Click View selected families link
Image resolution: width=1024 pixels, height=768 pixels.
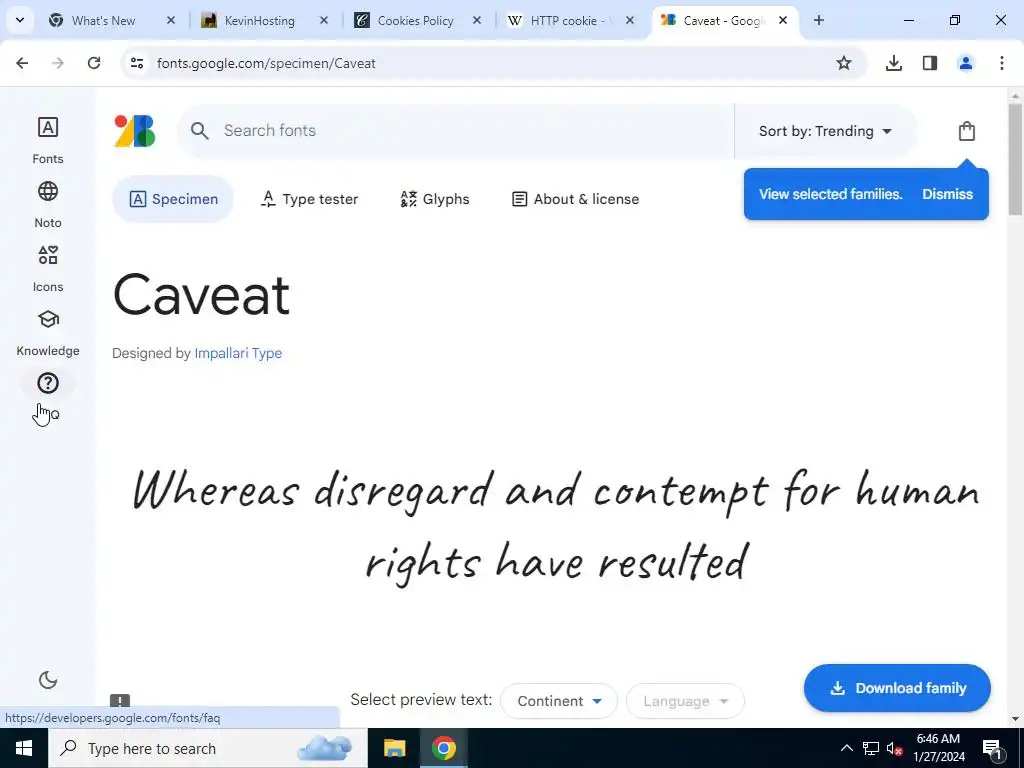(830, 194)
